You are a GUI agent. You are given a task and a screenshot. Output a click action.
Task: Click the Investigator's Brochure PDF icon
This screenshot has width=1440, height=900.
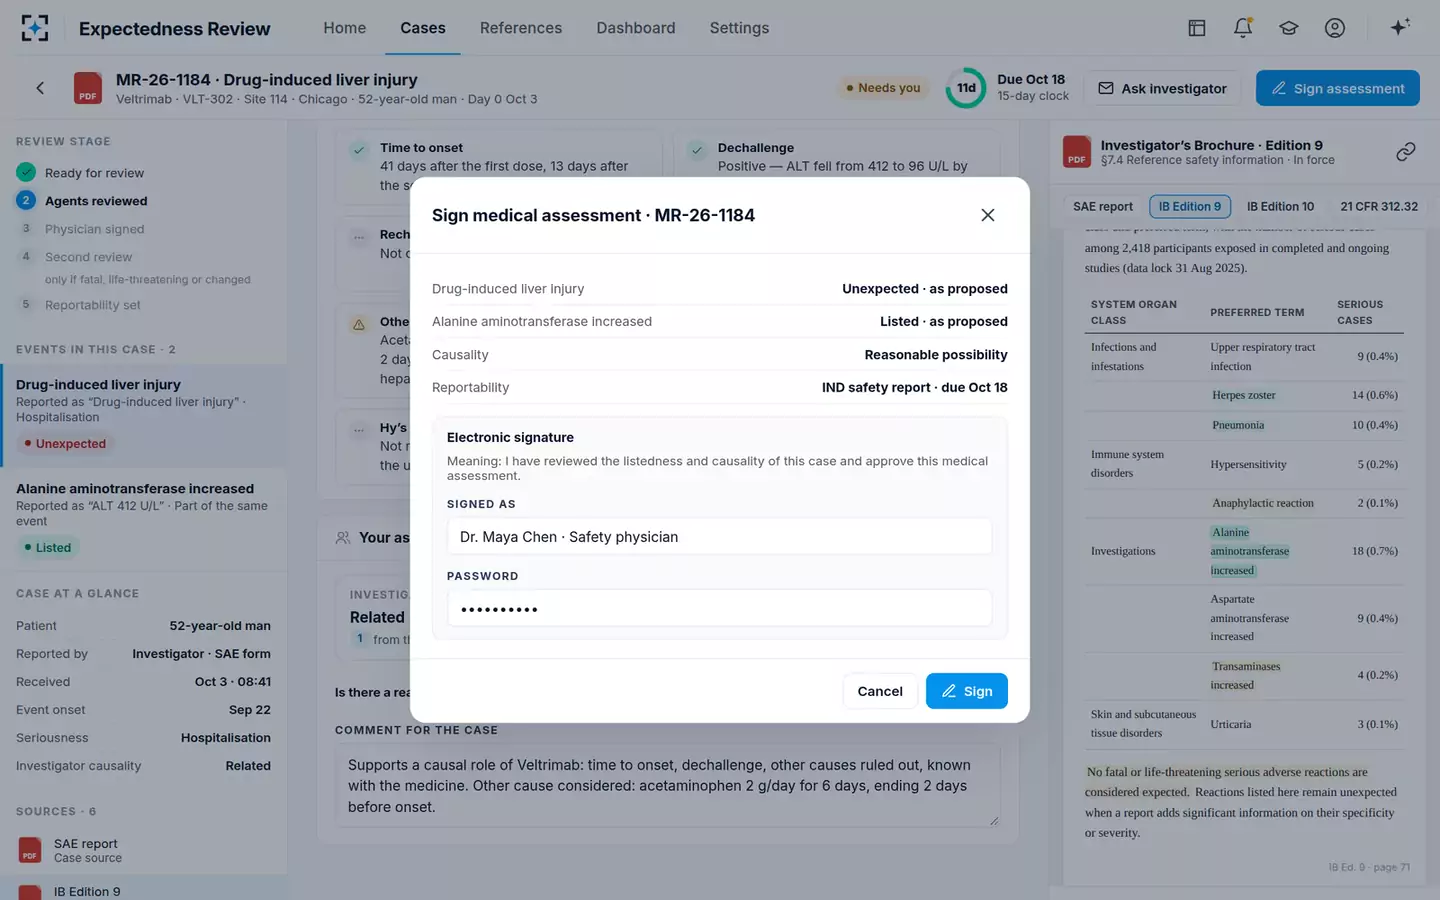(1077, 152)
